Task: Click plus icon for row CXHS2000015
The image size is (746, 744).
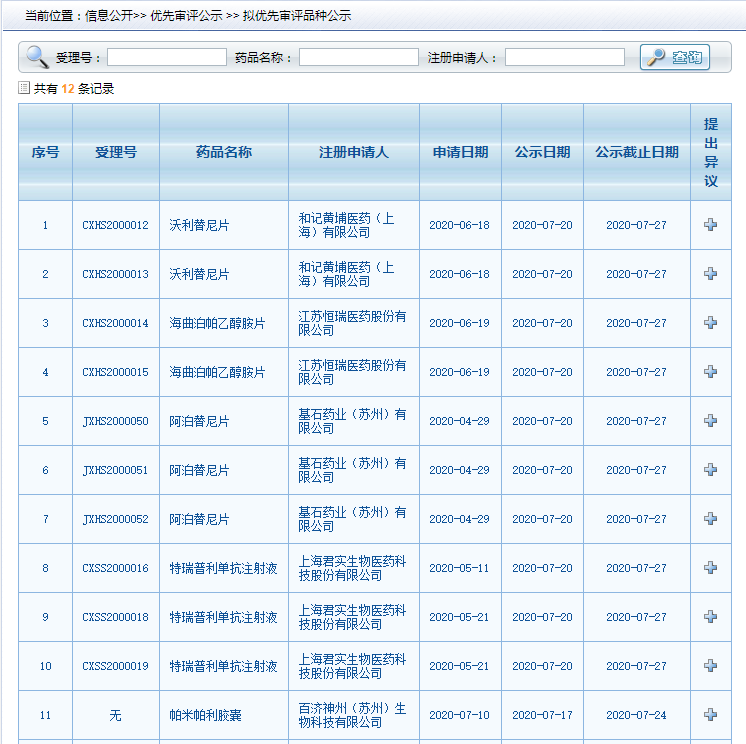Action: (x=710, y=372)
